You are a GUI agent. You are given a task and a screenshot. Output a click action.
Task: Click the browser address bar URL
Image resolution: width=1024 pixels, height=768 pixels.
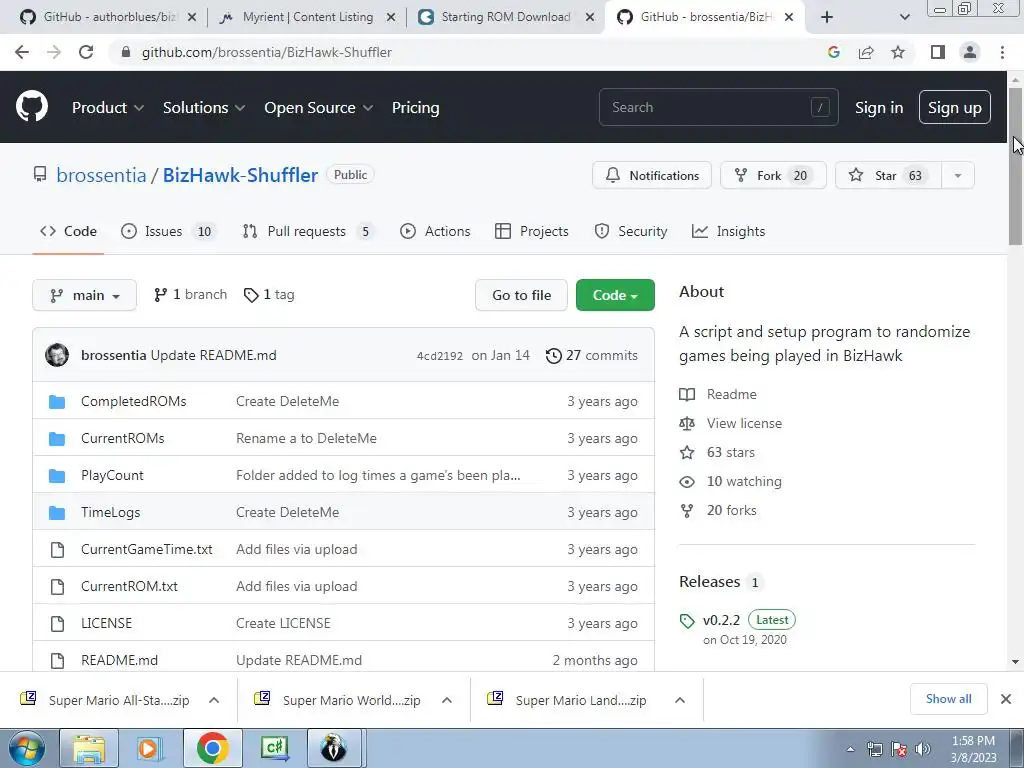pyautogui.click(x=266, y=52)
